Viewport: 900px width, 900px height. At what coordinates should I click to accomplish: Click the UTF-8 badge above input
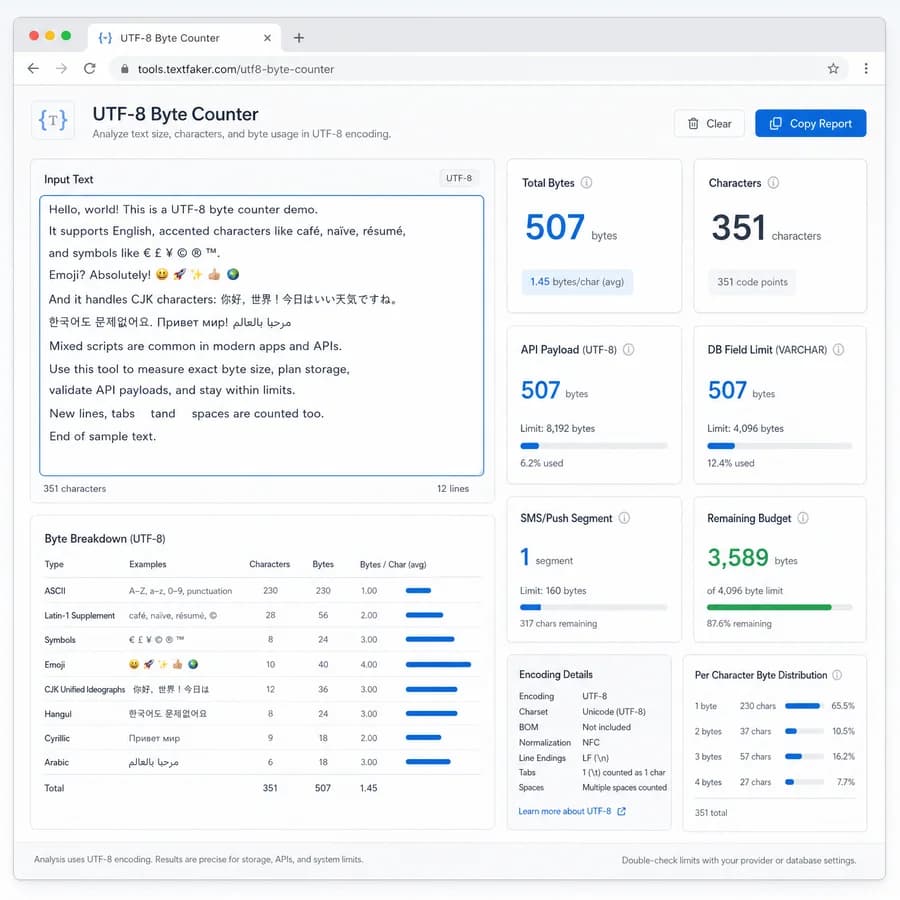coord(459,179)
